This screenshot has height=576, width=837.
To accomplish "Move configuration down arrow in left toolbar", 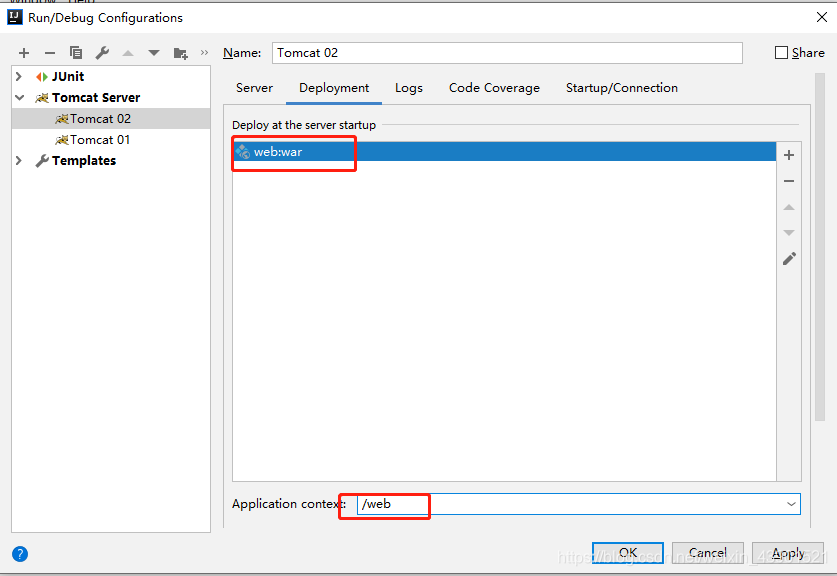I will click(154, 53).
